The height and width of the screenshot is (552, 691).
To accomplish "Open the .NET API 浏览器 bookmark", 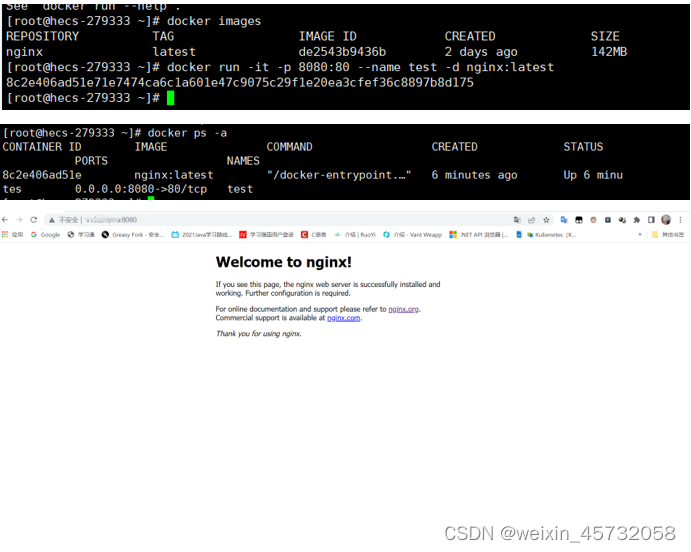I will [479, 235].
